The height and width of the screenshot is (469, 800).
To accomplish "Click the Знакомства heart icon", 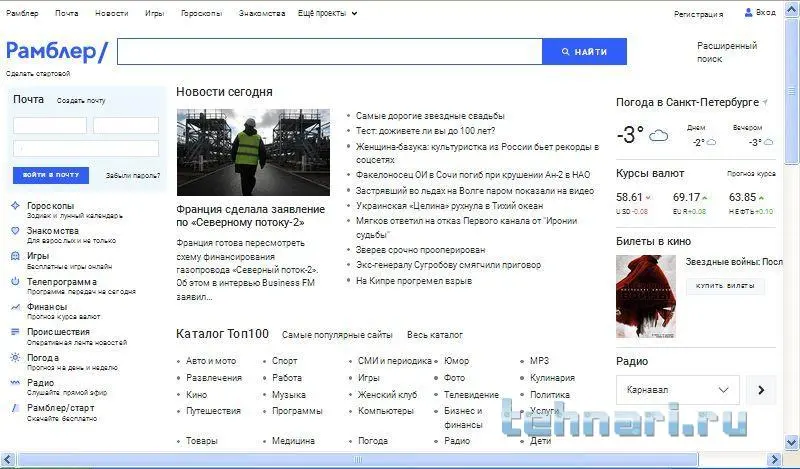I will point(15,231).
